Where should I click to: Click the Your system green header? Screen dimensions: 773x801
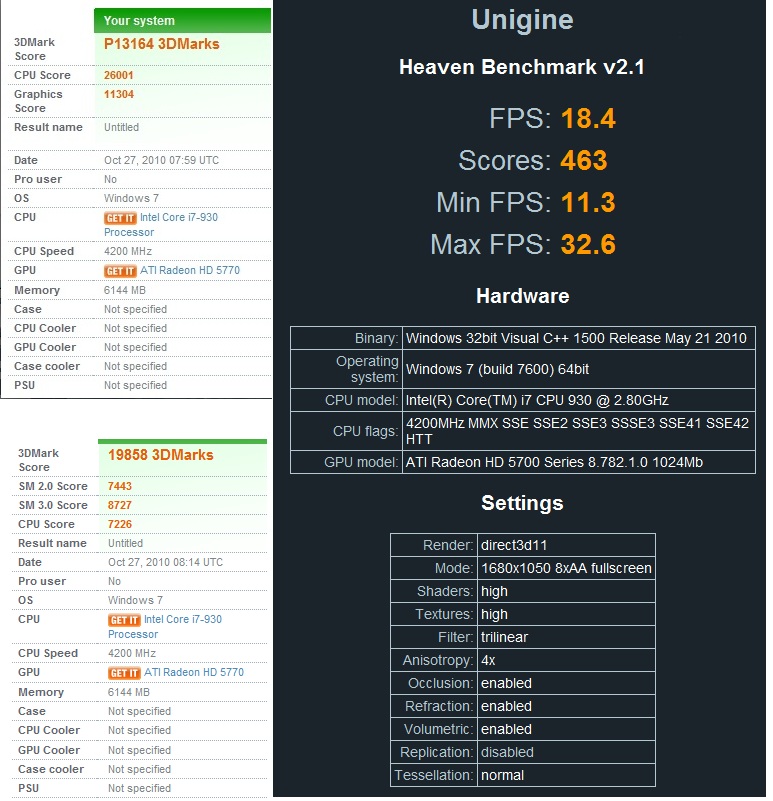(182, 20)
